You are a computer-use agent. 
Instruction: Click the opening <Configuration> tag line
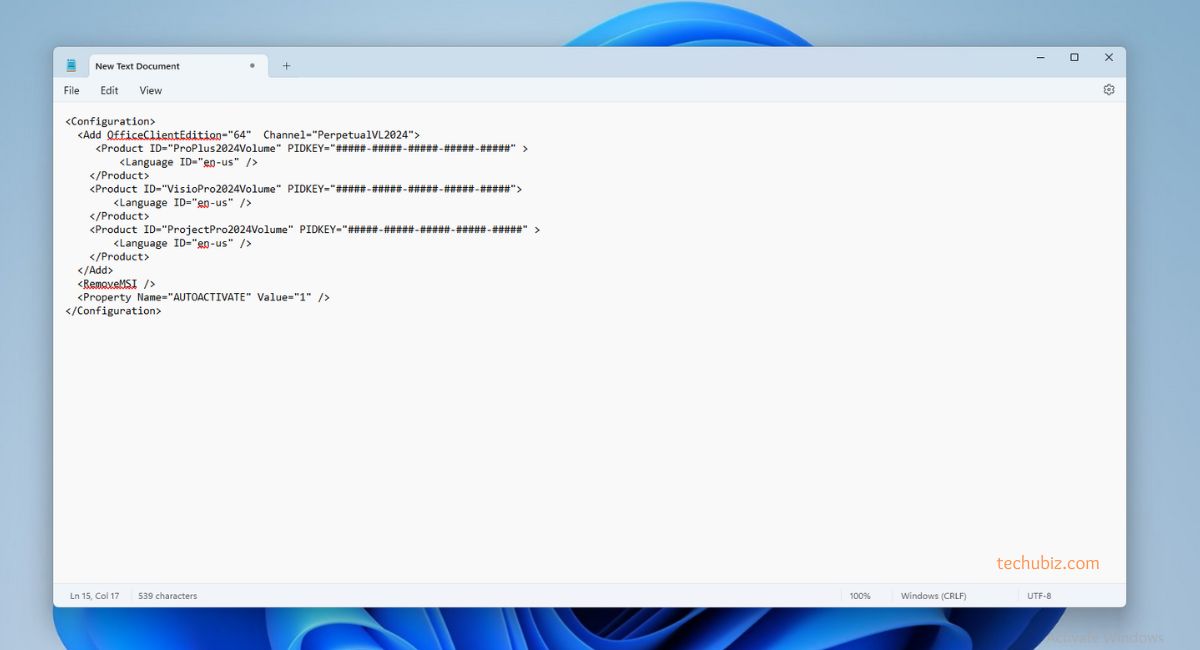coord(110,121)
